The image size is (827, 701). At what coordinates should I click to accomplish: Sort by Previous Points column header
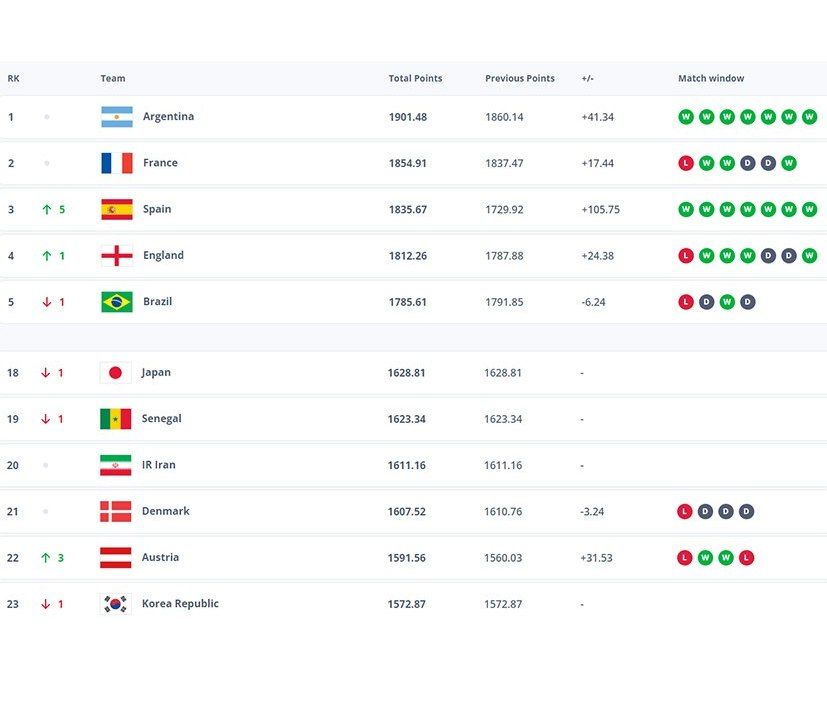pos(519,78)
